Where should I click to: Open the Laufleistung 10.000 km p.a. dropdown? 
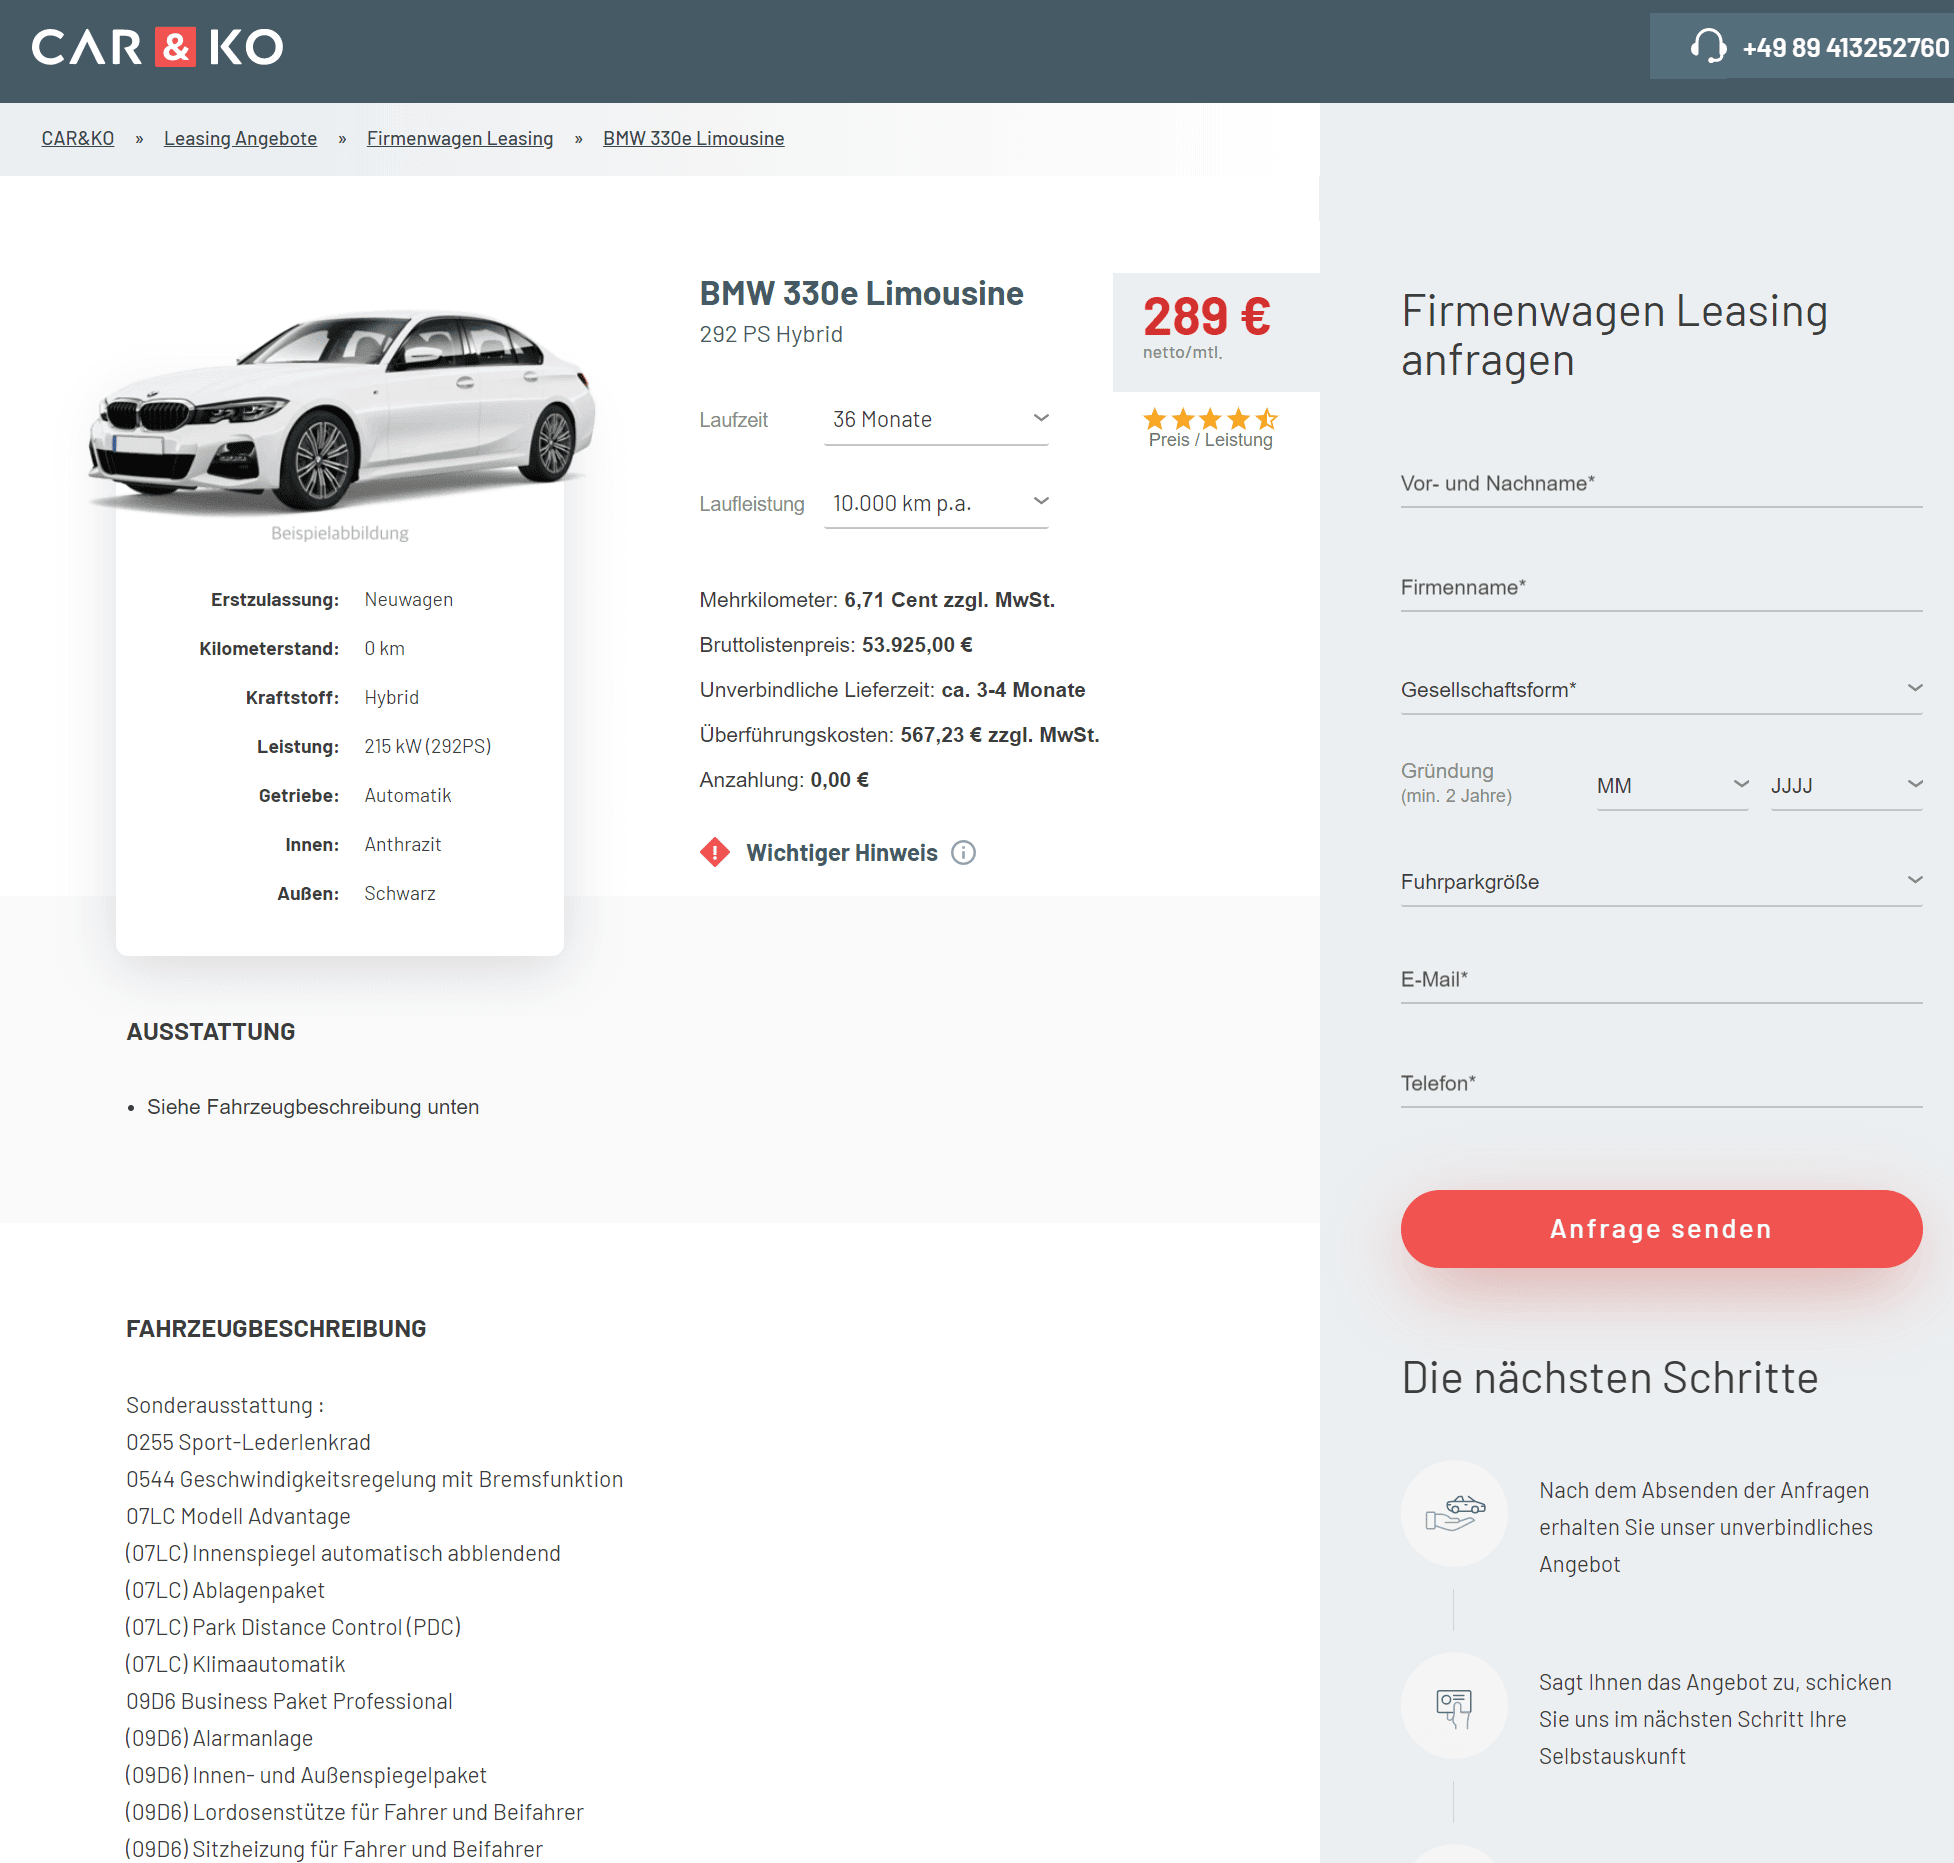[936, 504]
